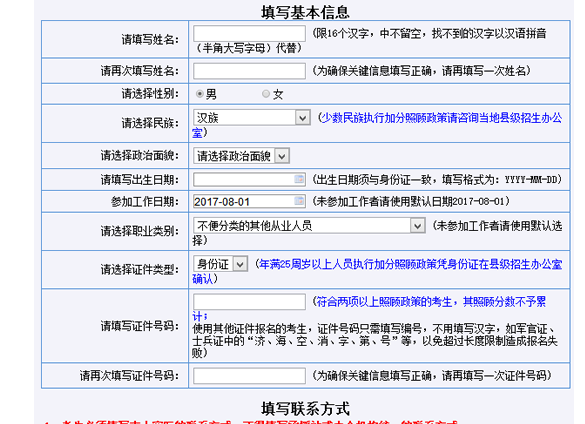Click the hint 未参加工作者请使用默认日期2017-08-01
The image size is (585, 424).
point(411,202)
